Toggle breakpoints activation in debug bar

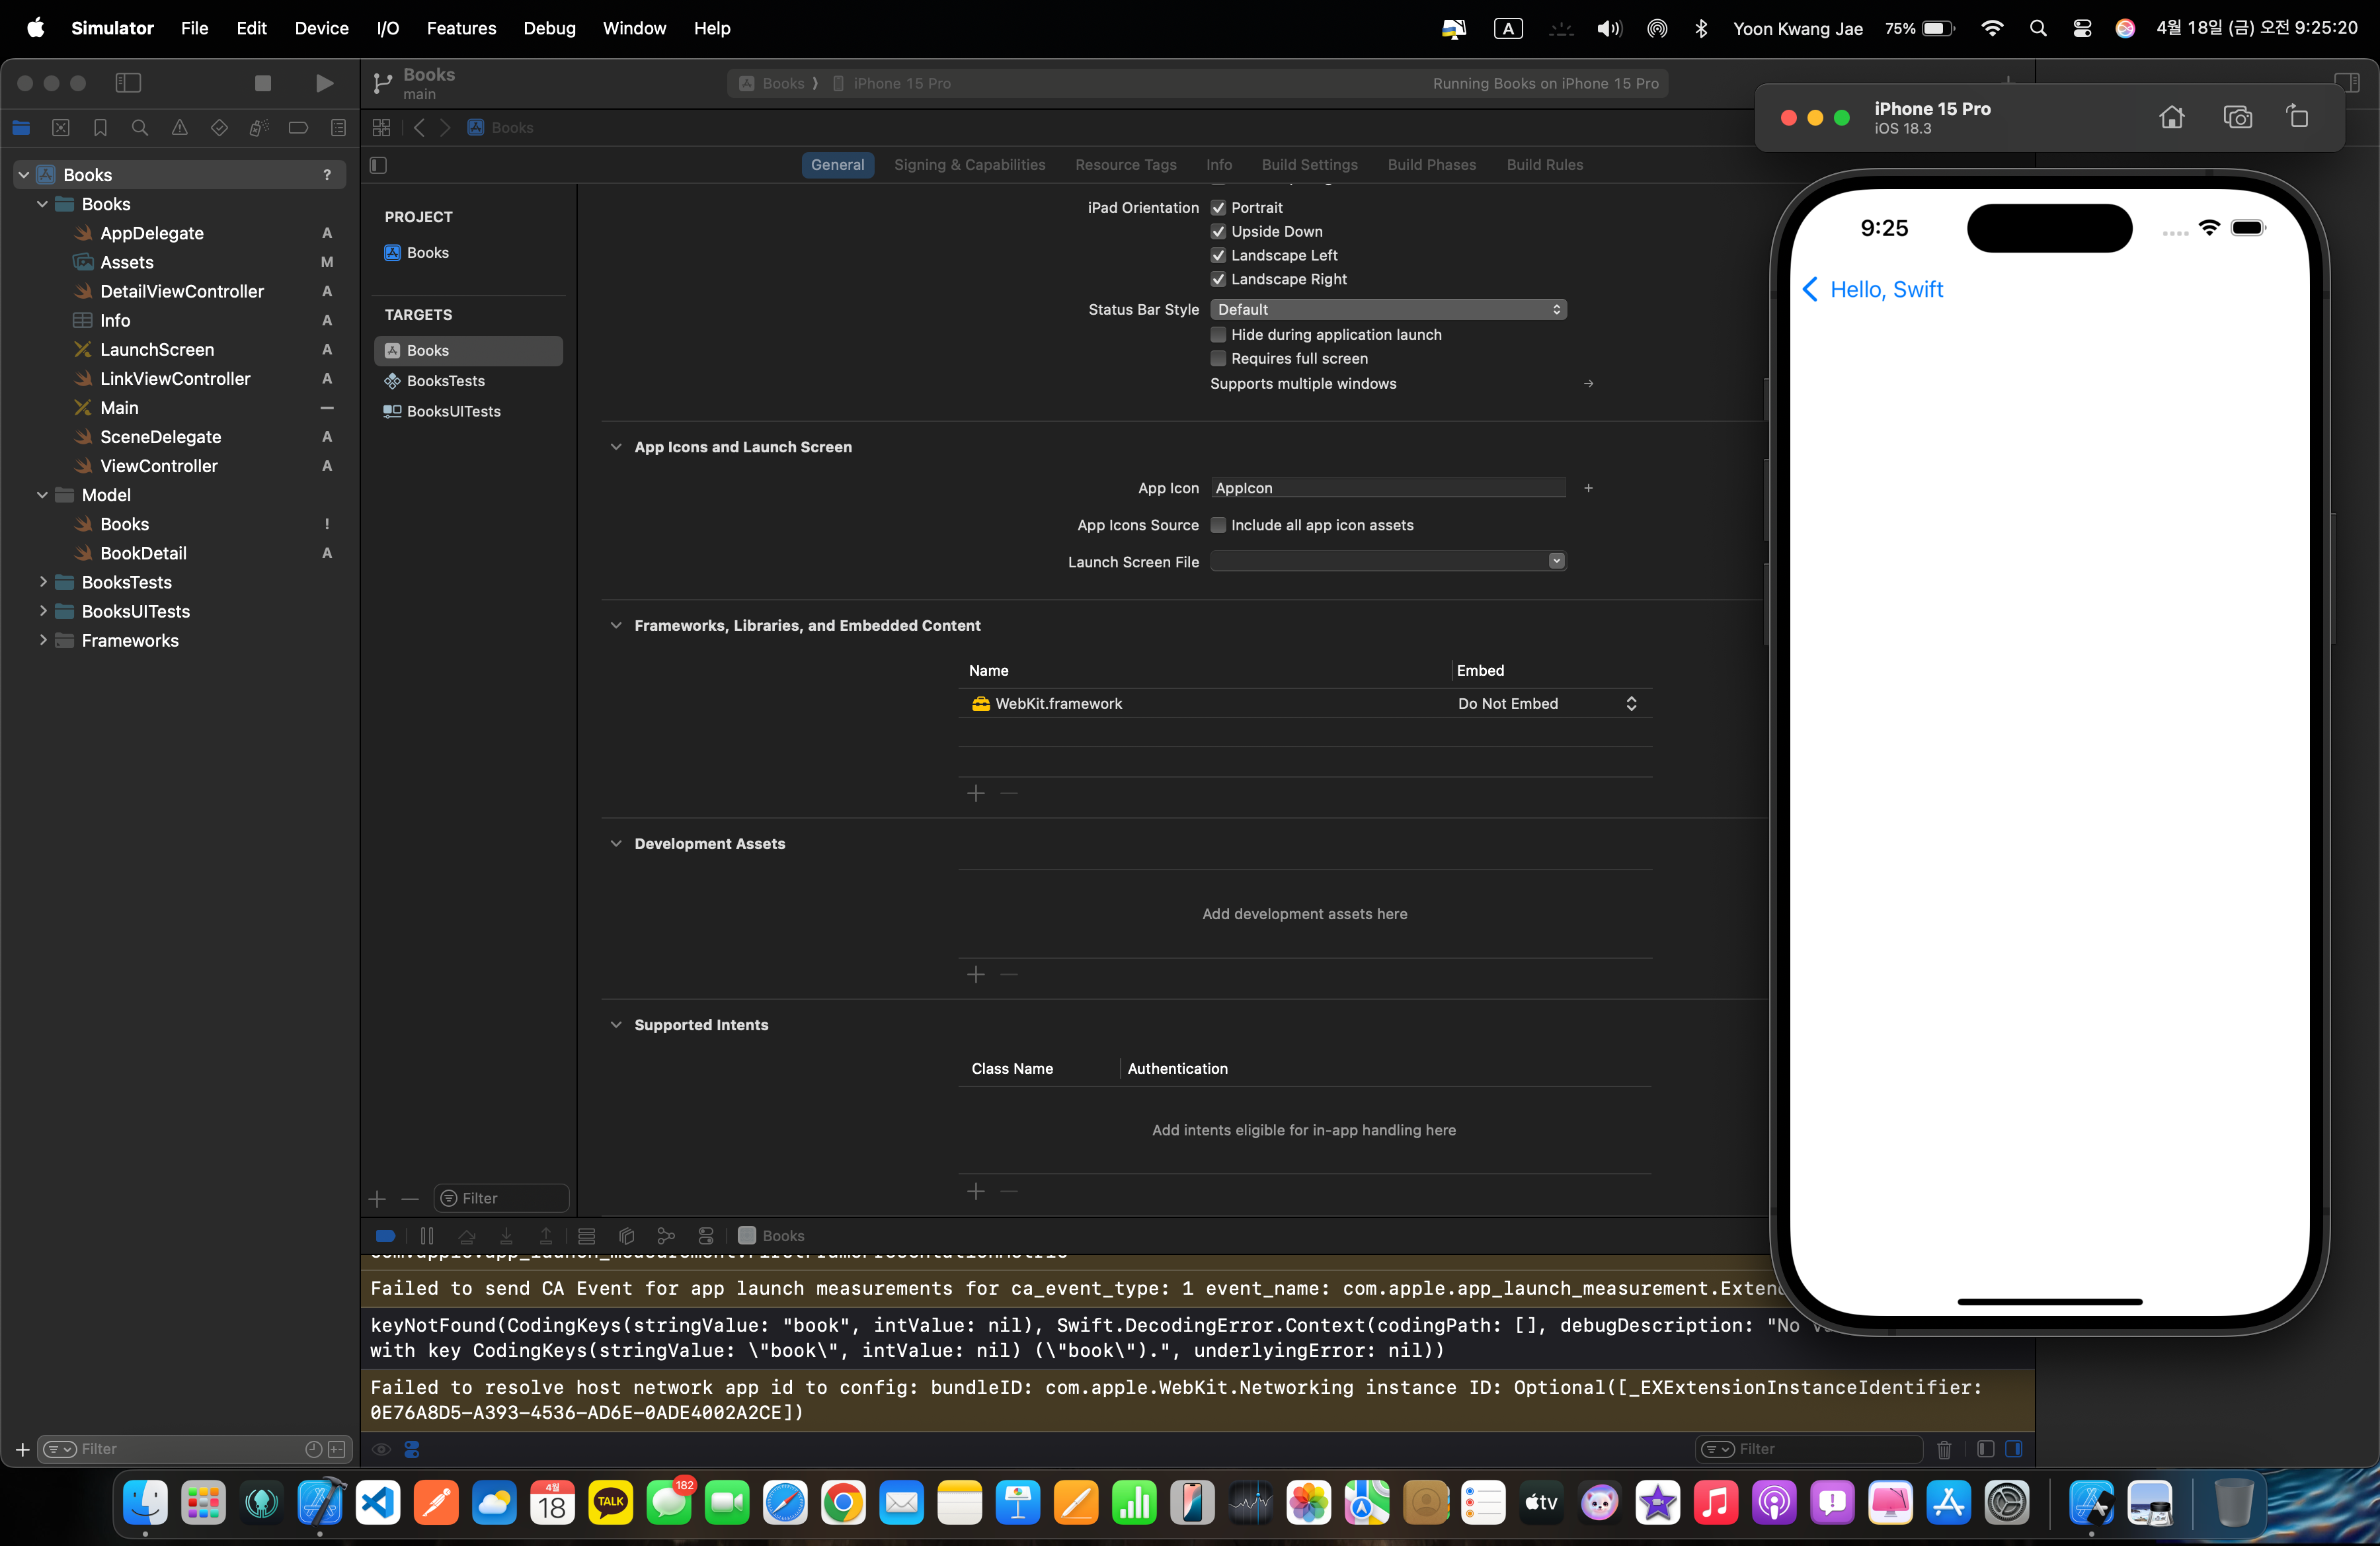point(385,1235)
